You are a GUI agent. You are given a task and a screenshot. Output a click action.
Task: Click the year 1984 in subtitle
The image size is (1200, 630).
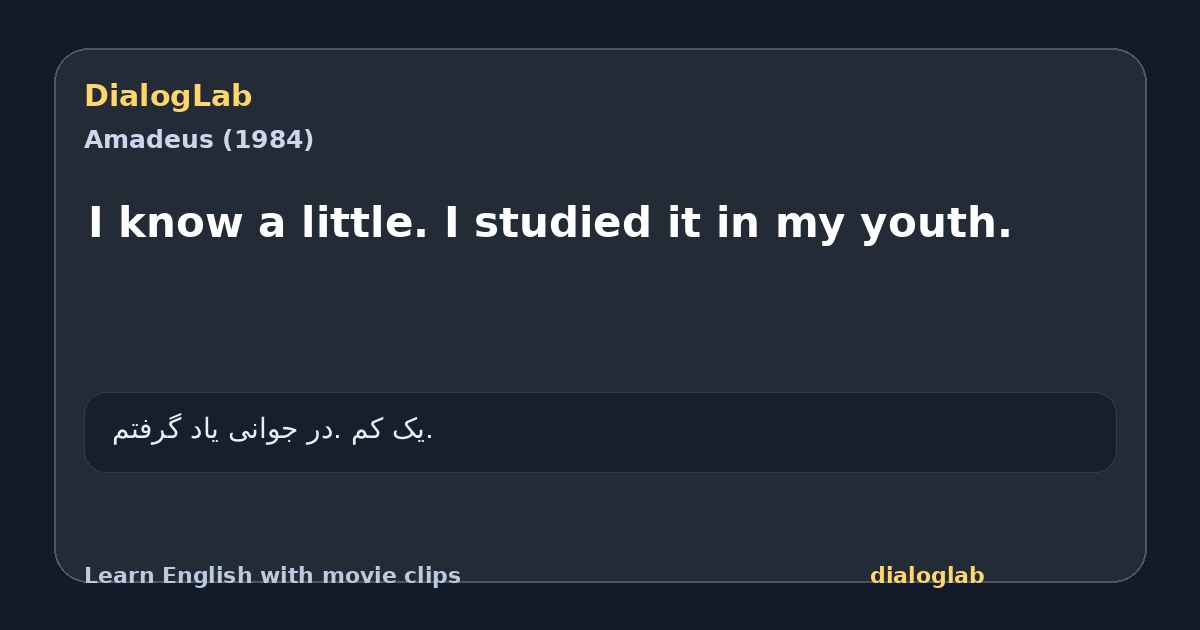tap(268, 140)
